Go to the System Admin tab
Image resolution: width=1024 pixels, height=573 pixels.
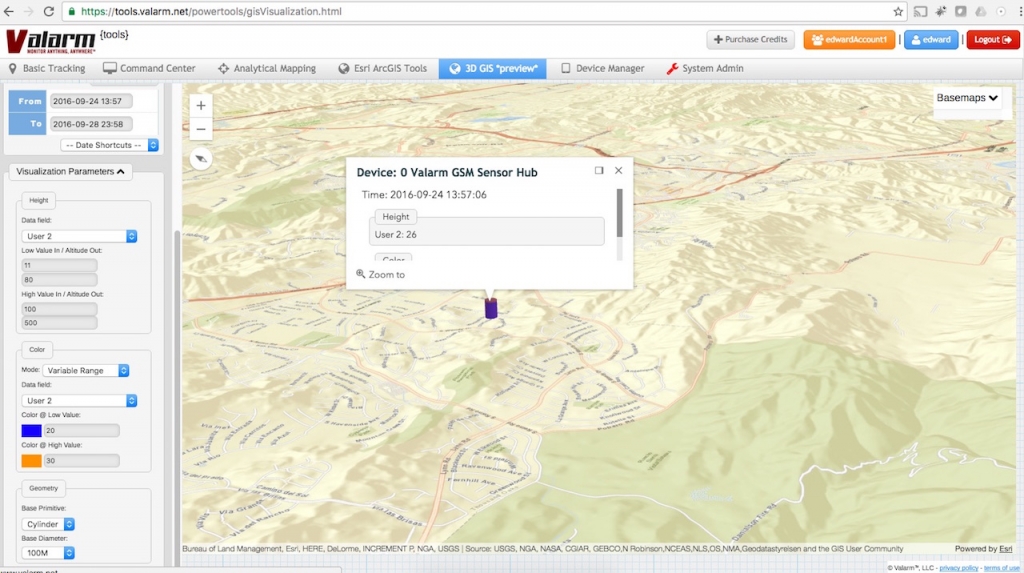[x=705, y=68]
